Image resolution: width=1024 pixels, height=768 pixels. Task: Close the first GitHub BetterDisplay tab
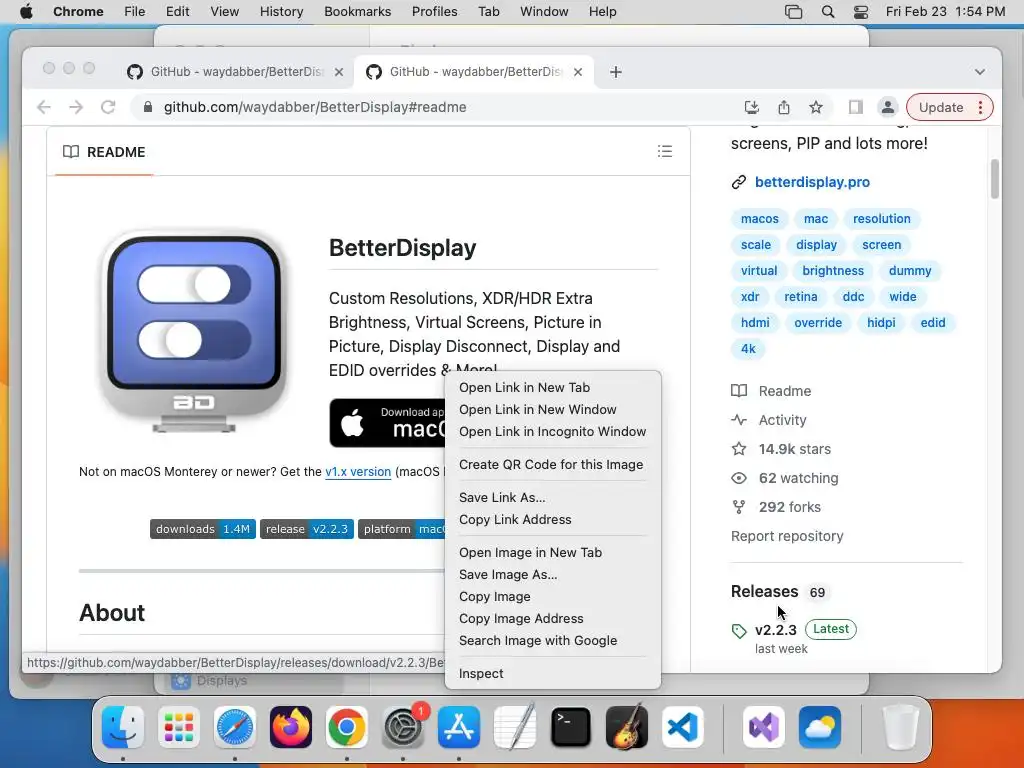tap(339, 72)
